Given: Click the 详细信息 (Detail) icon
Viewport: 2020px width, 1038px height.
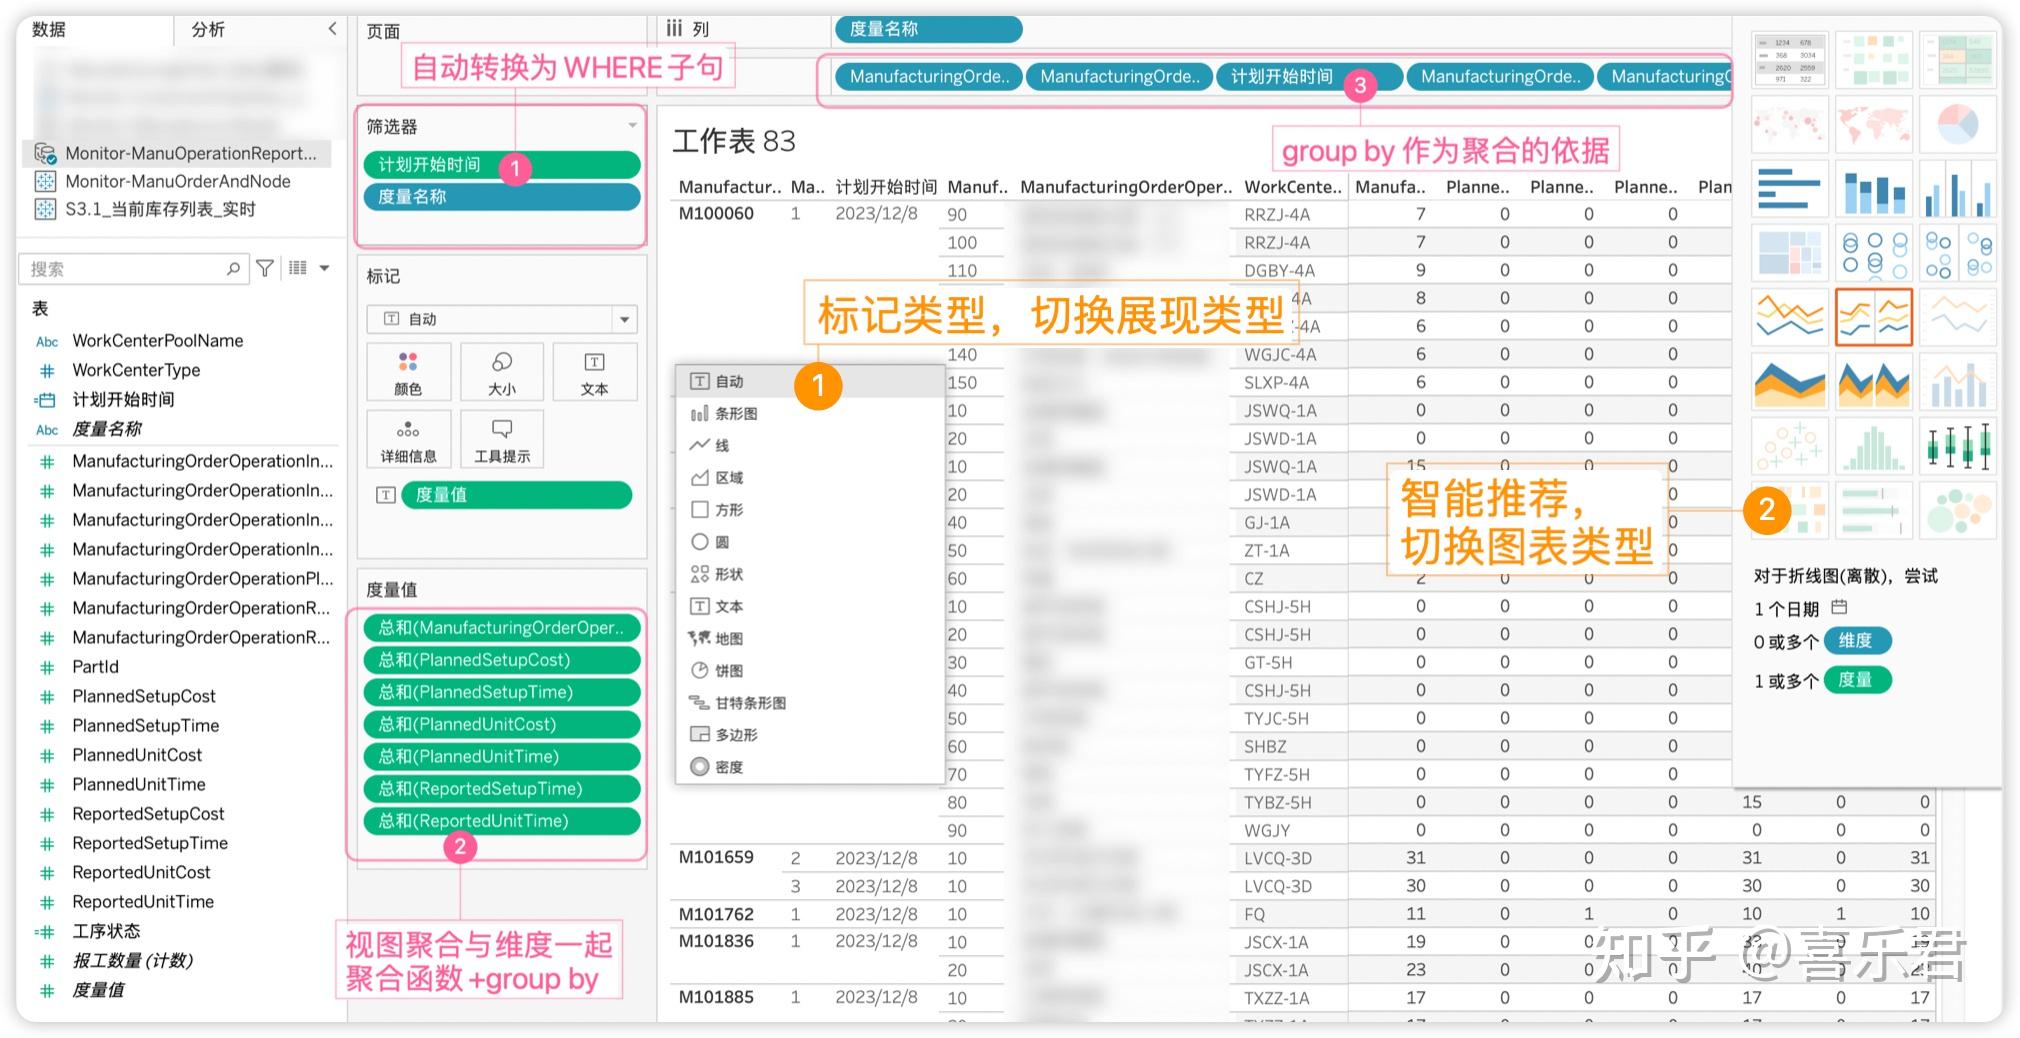Looking at the screenshot, I should pos(408,438).
